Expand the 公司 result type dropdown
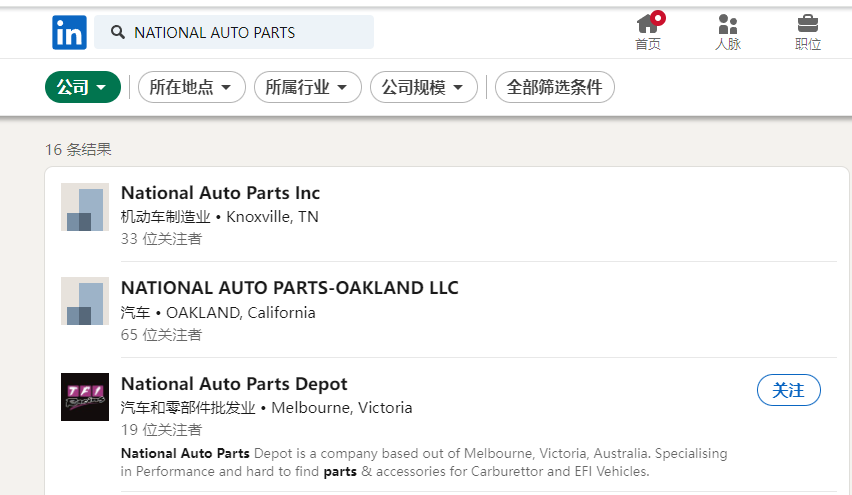Image resolution: width=852 pixels, height=495 pixels. 83,87
